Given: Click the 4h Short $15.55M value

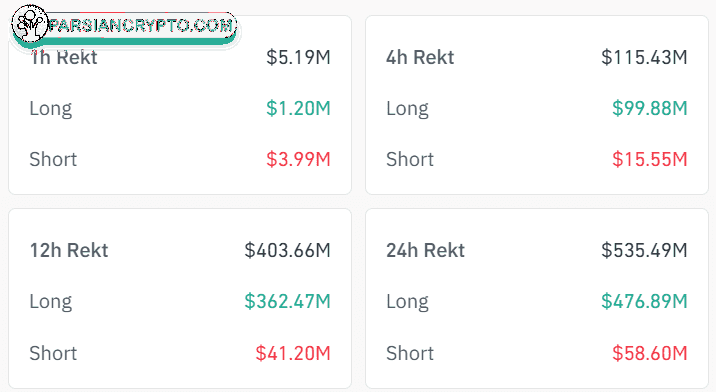Looking at the screenshot, I should coord(649,159).
